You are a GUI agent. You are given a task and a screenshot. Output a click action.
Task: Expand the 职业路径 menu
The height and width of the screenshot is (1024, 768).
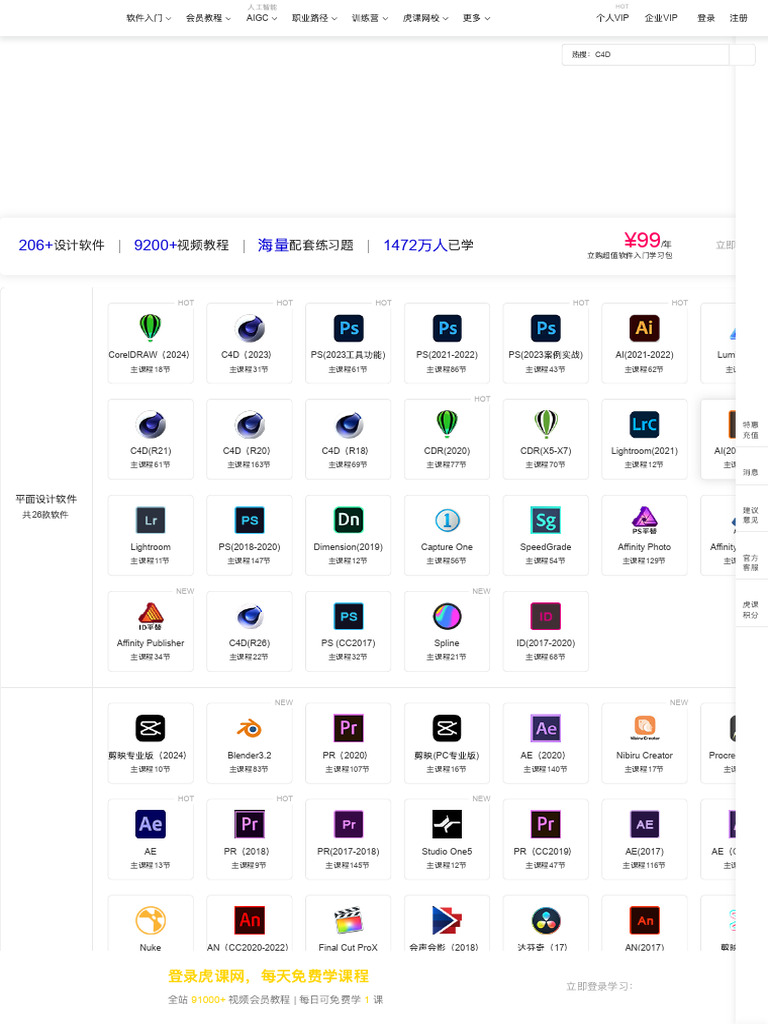(314, 18)
